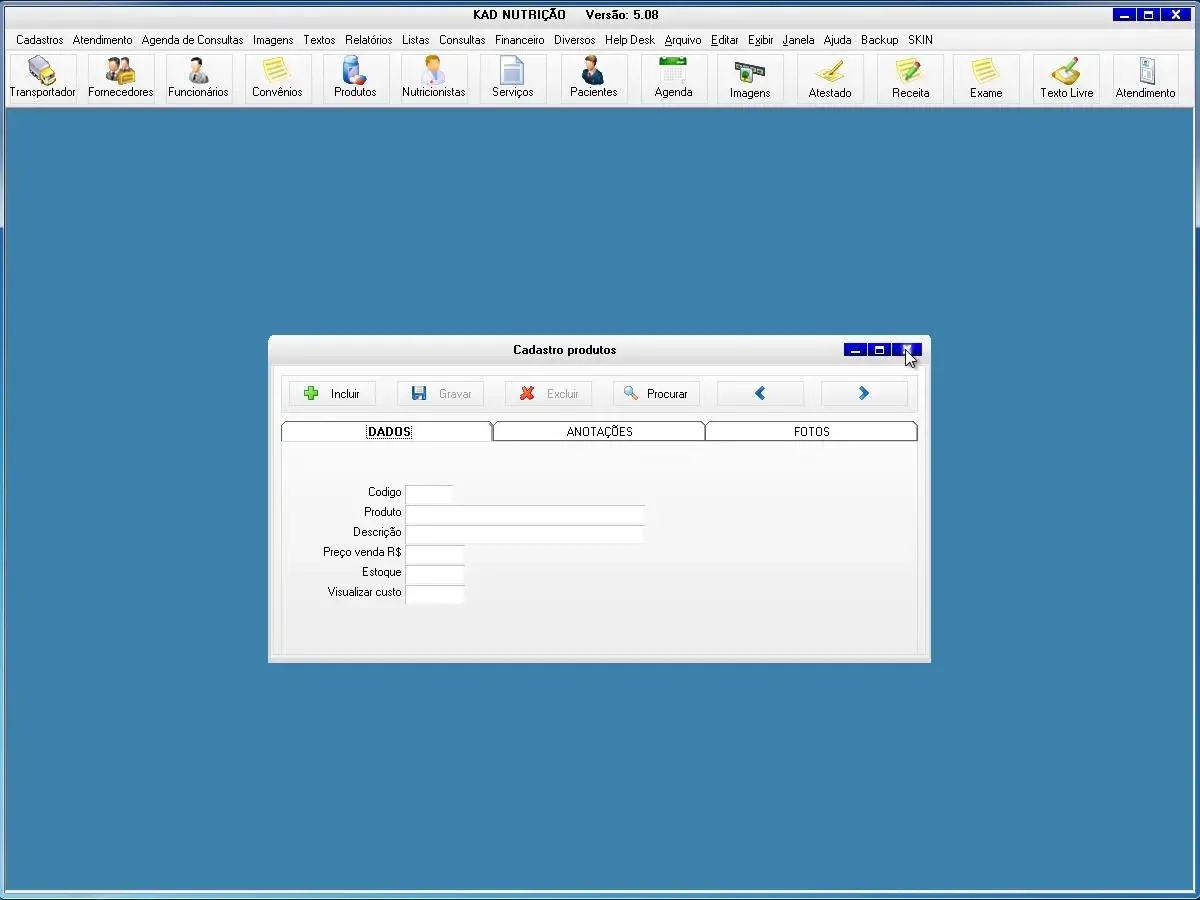Open the Consultas menu
Screen dimensions: 1200x900
[x=462, y=40]
